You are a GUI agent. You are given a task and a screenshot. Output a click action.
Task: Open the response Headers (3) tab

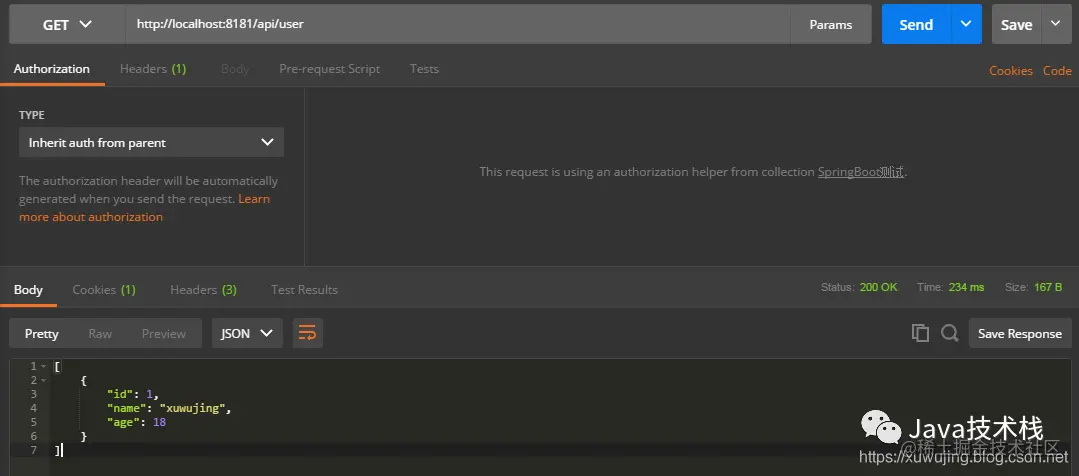pyautogui.click(x=204, y=290)
